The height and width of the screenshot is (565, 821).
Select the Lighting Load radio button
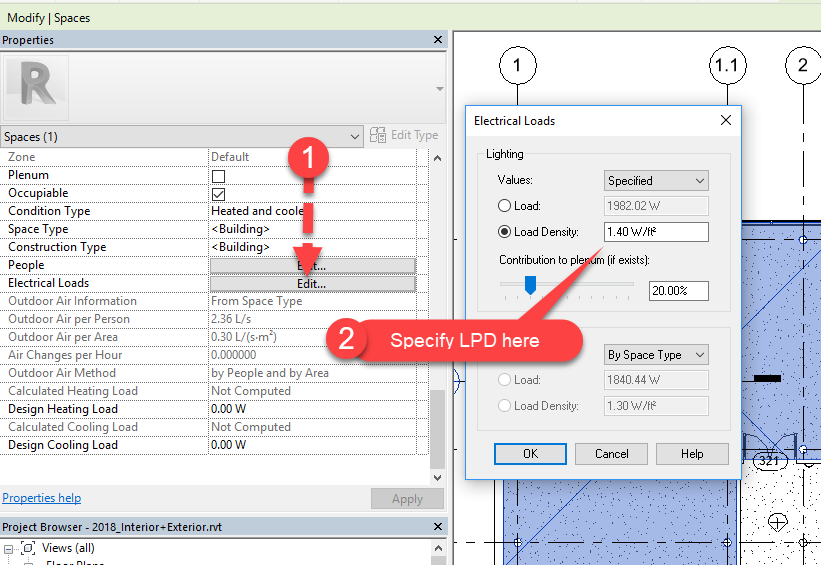point(504,206)
